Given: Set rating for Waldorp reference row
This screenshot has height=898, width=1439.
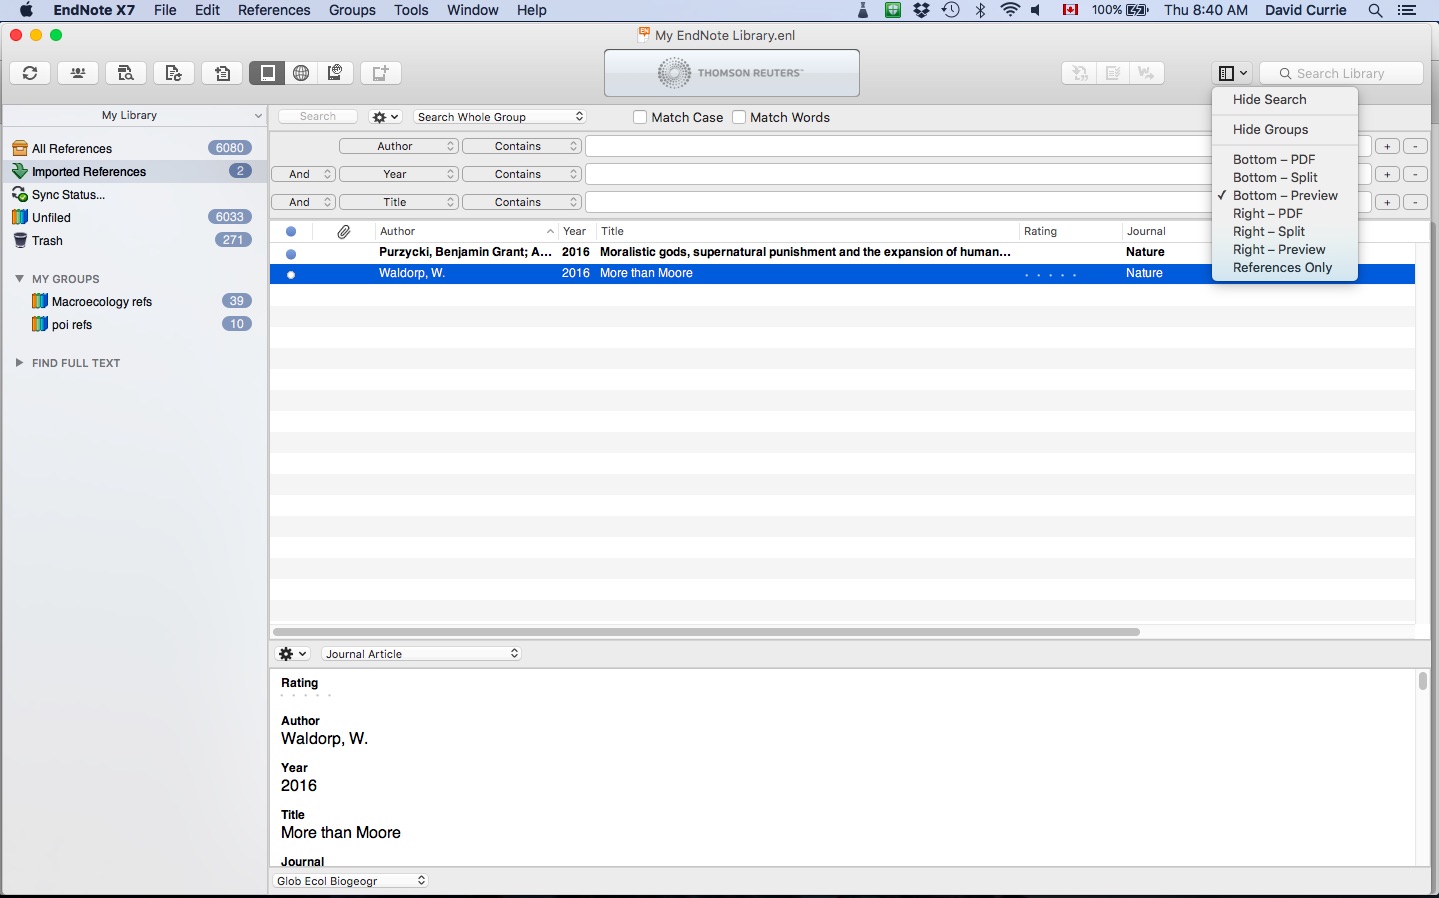Looking at the screenshot, I should point(1051,274).
